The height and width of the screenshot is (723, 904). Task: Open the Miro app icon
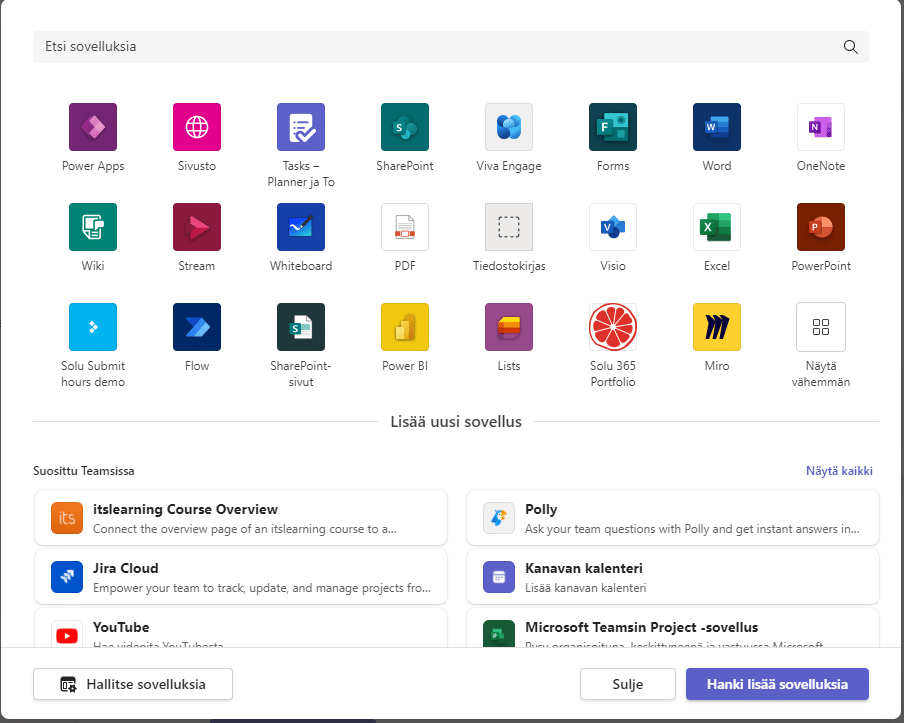[x=717, y=328]
